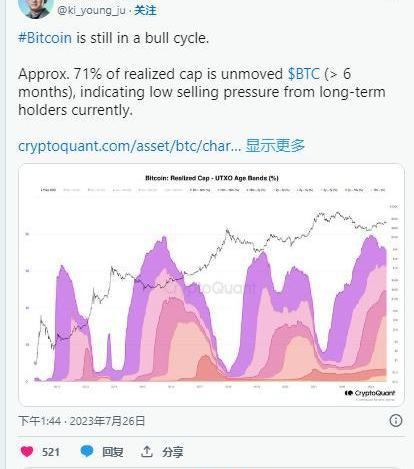Open the circled info icon beside the date
Image resolution: width=414 pixels, height=469 pixels.
pyautogui.click(x=396, y=421)
